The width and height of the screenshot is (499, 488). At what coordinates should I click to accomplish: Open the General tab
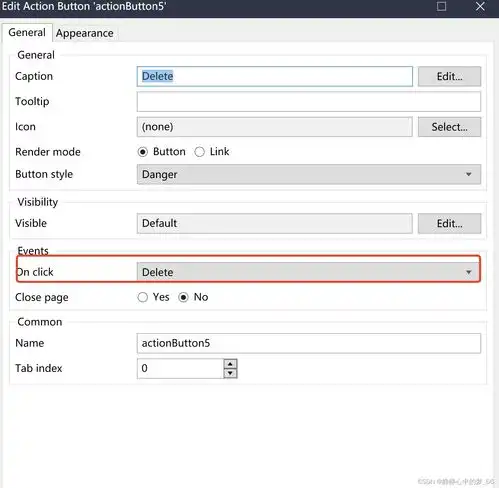tap(27, 32)
